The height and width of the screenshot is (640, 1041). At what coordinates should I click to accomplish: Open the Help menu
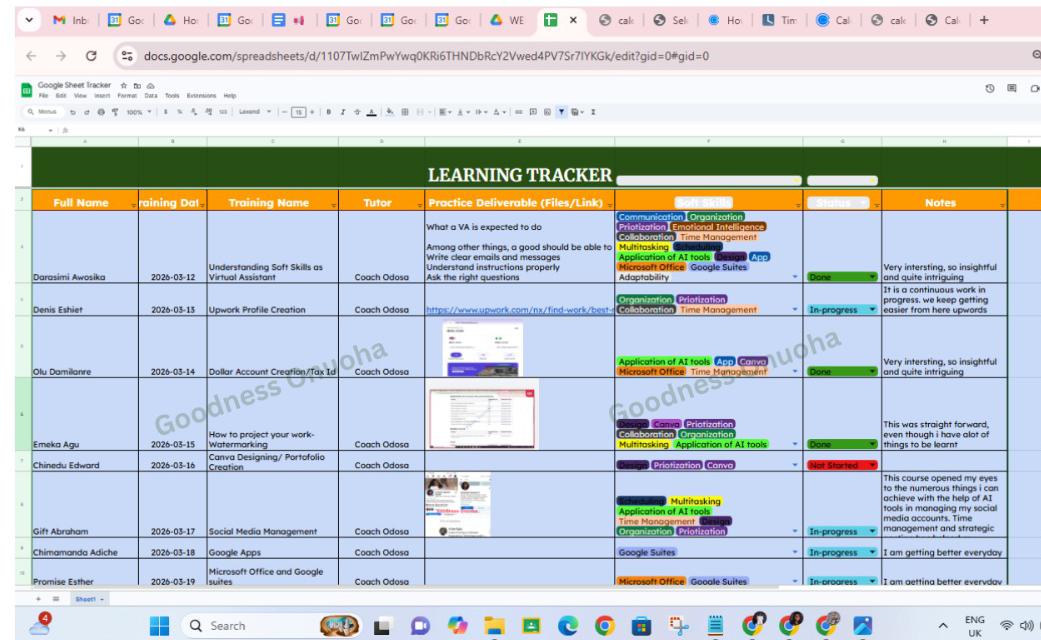point(230,96)
